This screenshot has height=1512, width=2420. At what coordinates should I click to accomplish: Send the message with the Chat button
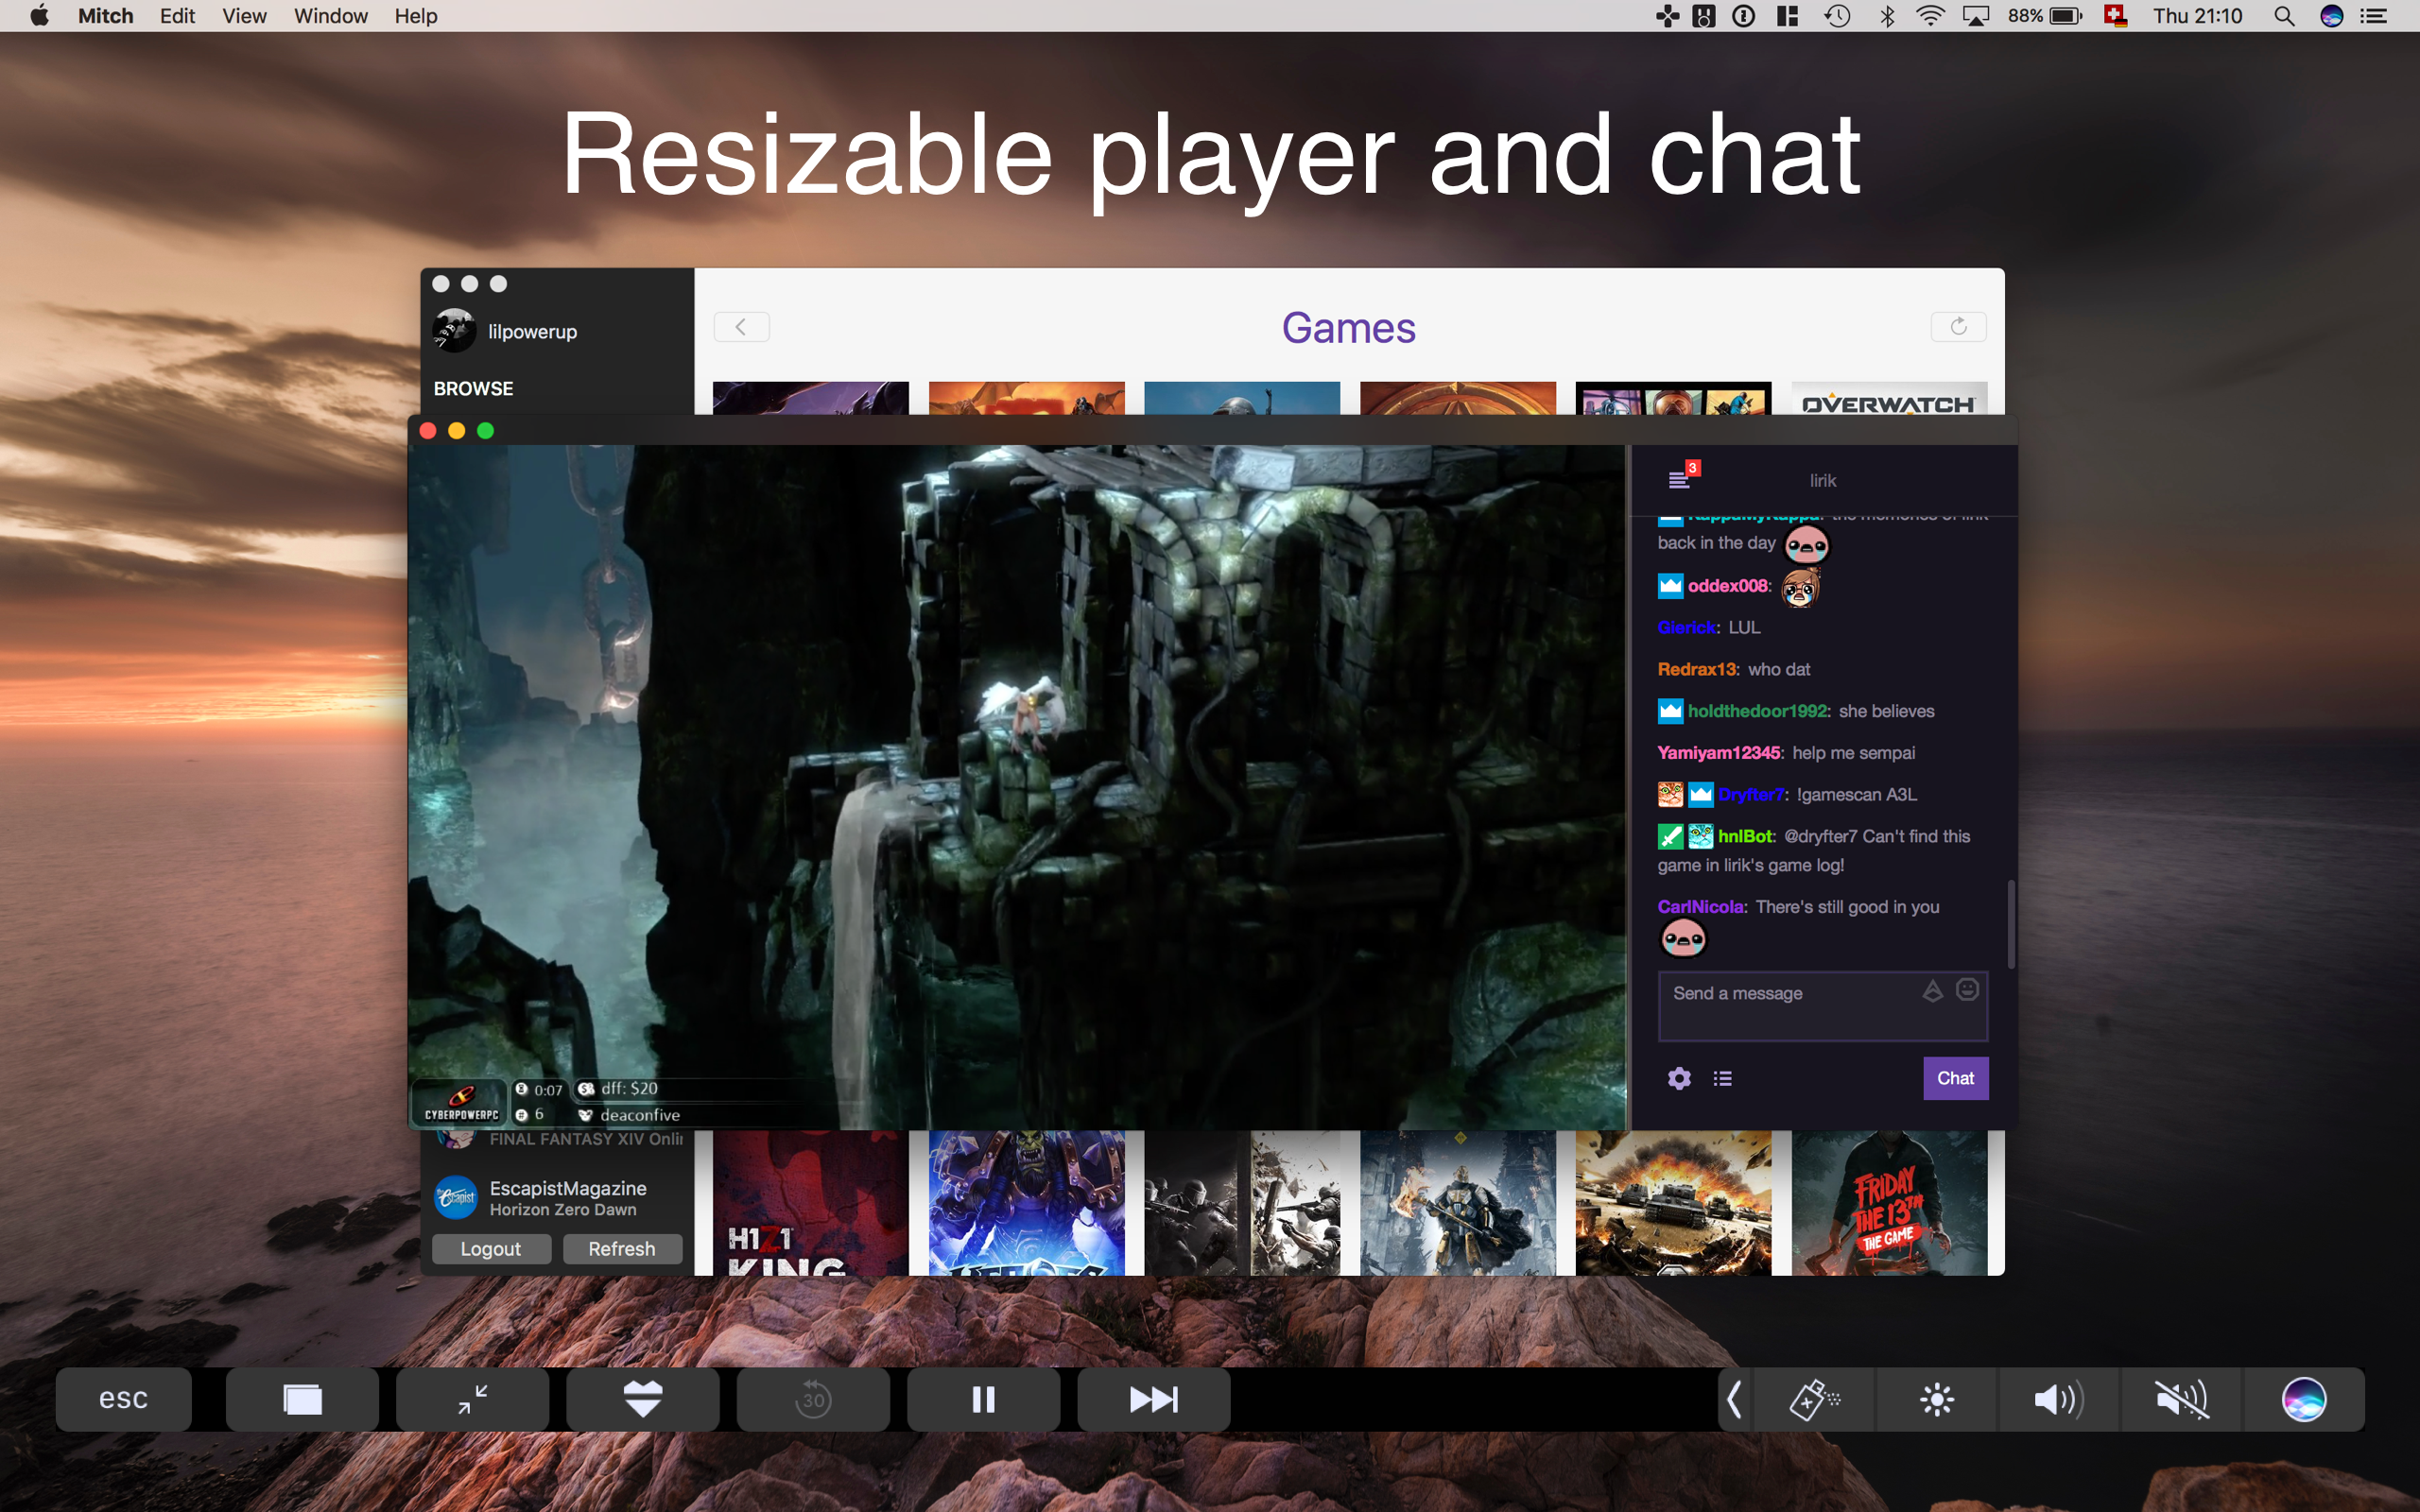[1955, 1078]
